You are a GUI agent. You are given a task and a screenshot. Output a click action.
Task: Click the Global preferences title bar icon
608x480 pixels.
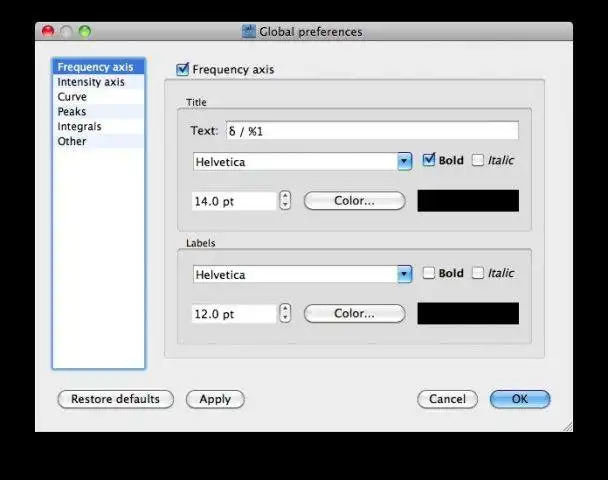[249, 31]
